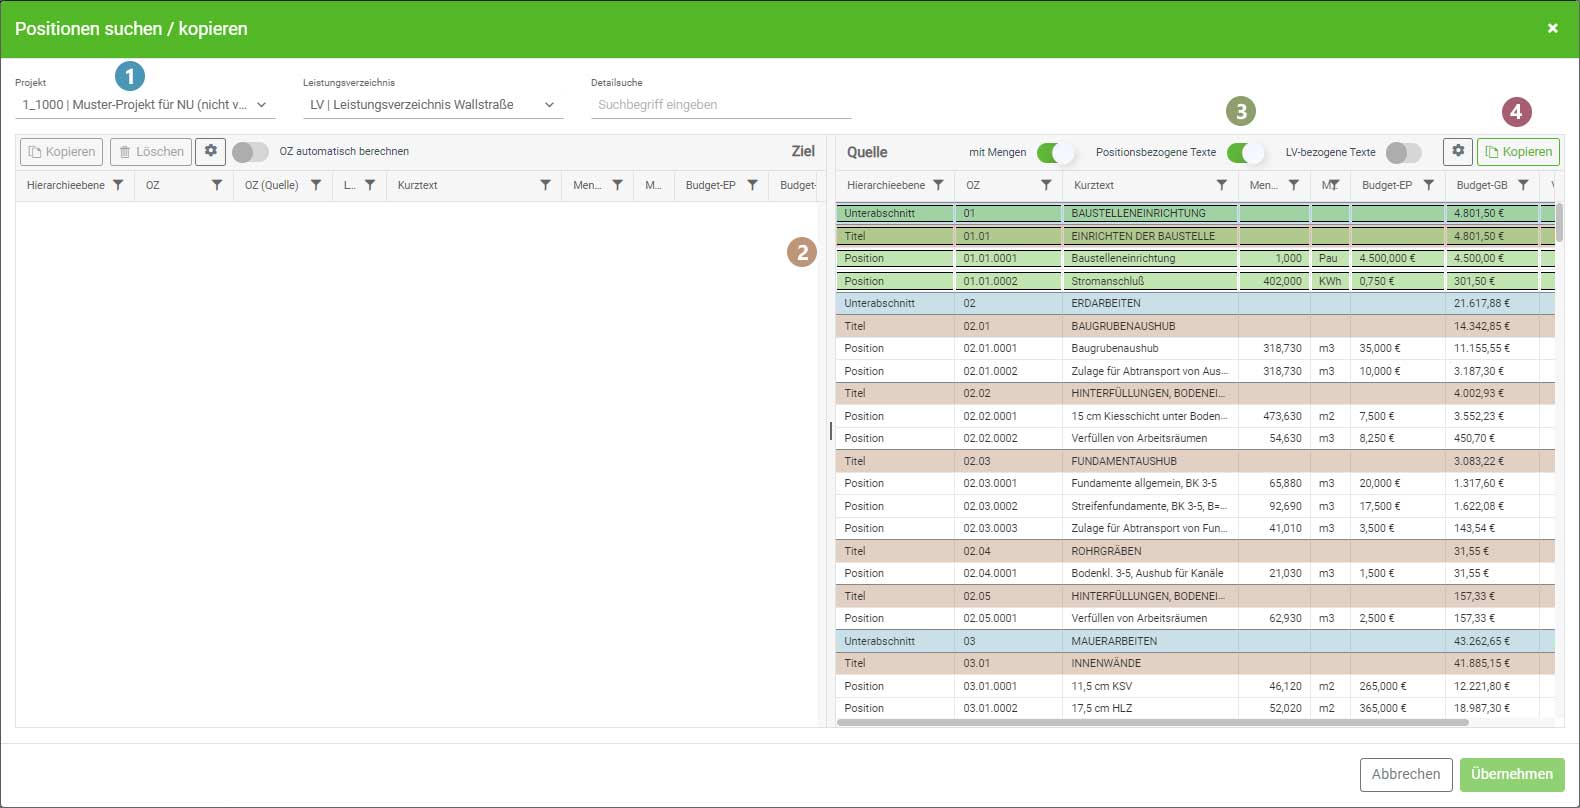Filter the Ziel Kurztext column
Screen dimensions: 1580x808
(545, 185)
